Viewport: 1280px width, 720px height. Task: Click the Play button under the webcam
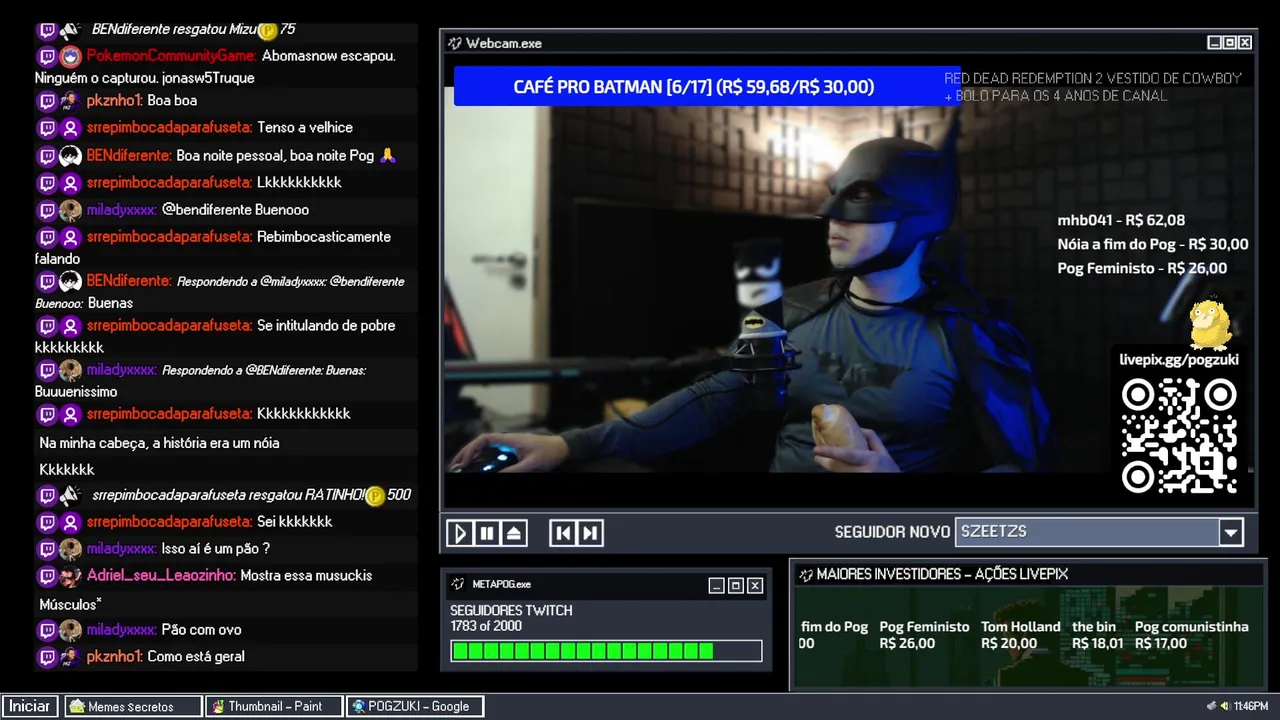pos(460,533)
